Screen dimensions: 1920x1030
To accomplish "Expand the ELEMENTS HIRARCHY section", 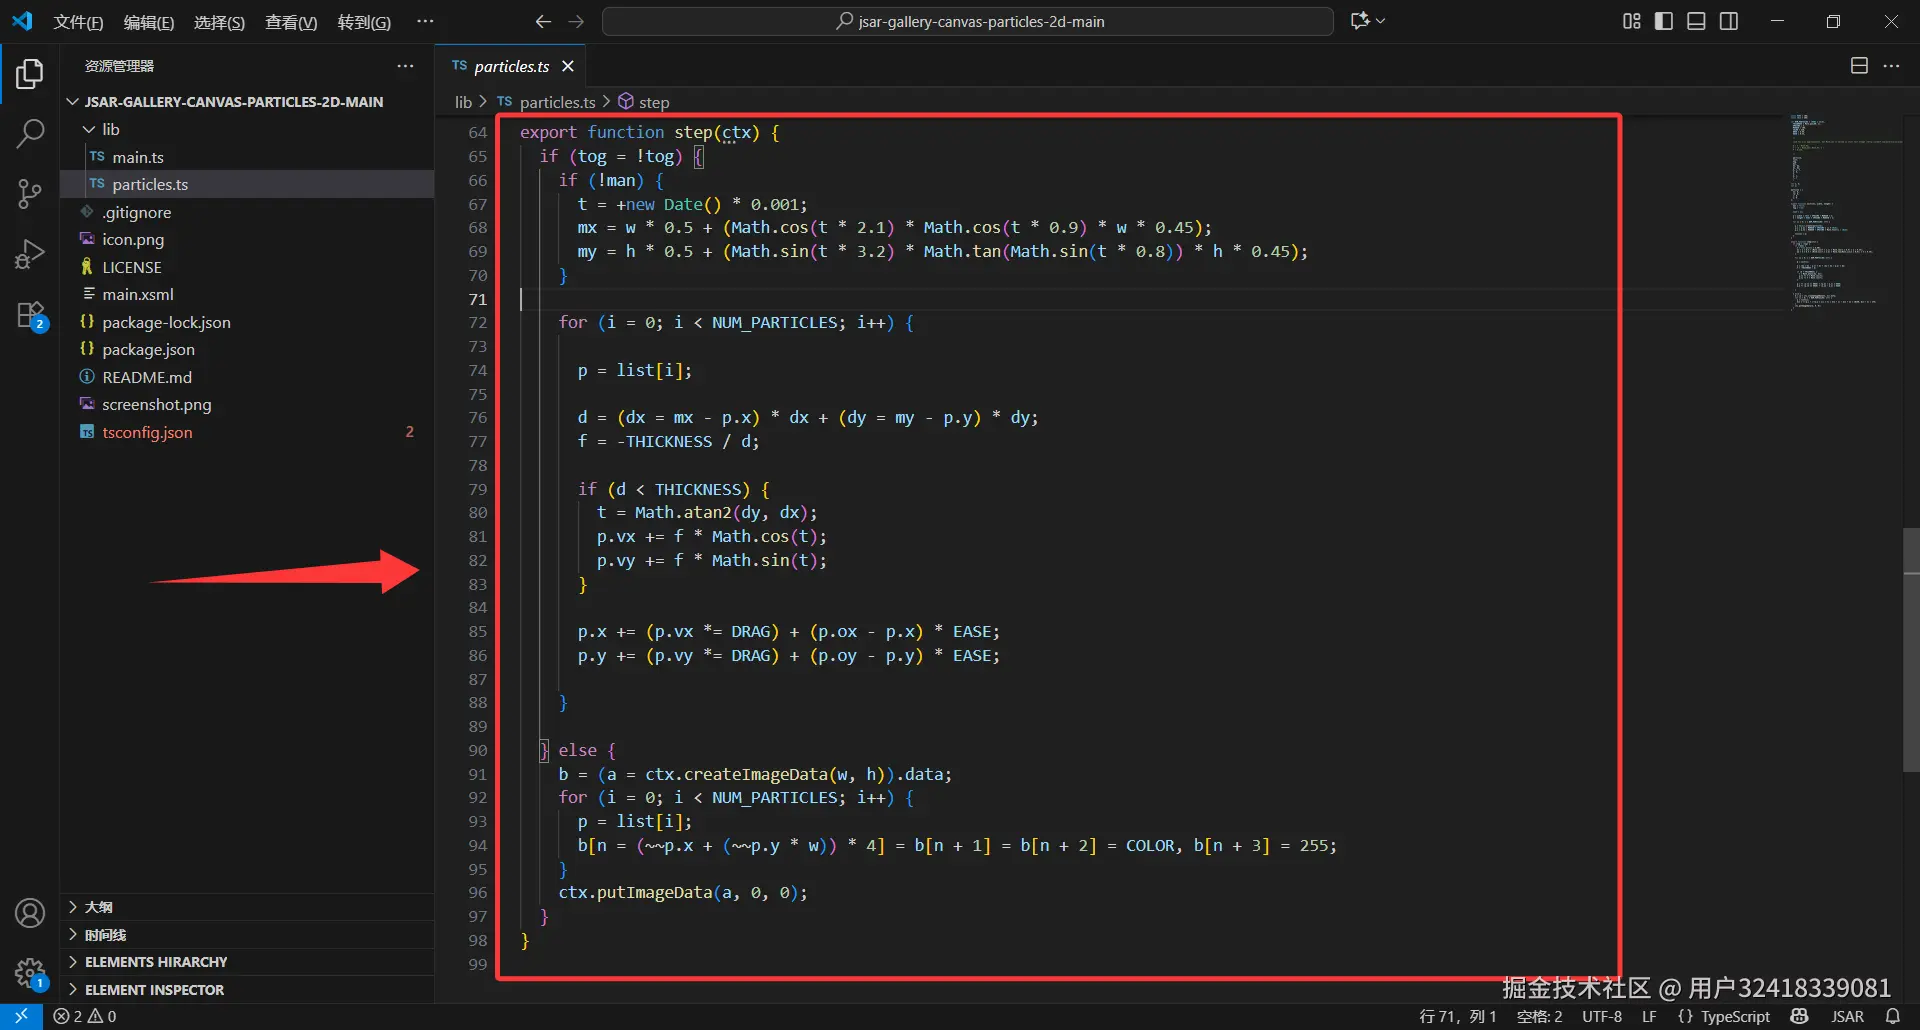I will (x=156, y=962).
